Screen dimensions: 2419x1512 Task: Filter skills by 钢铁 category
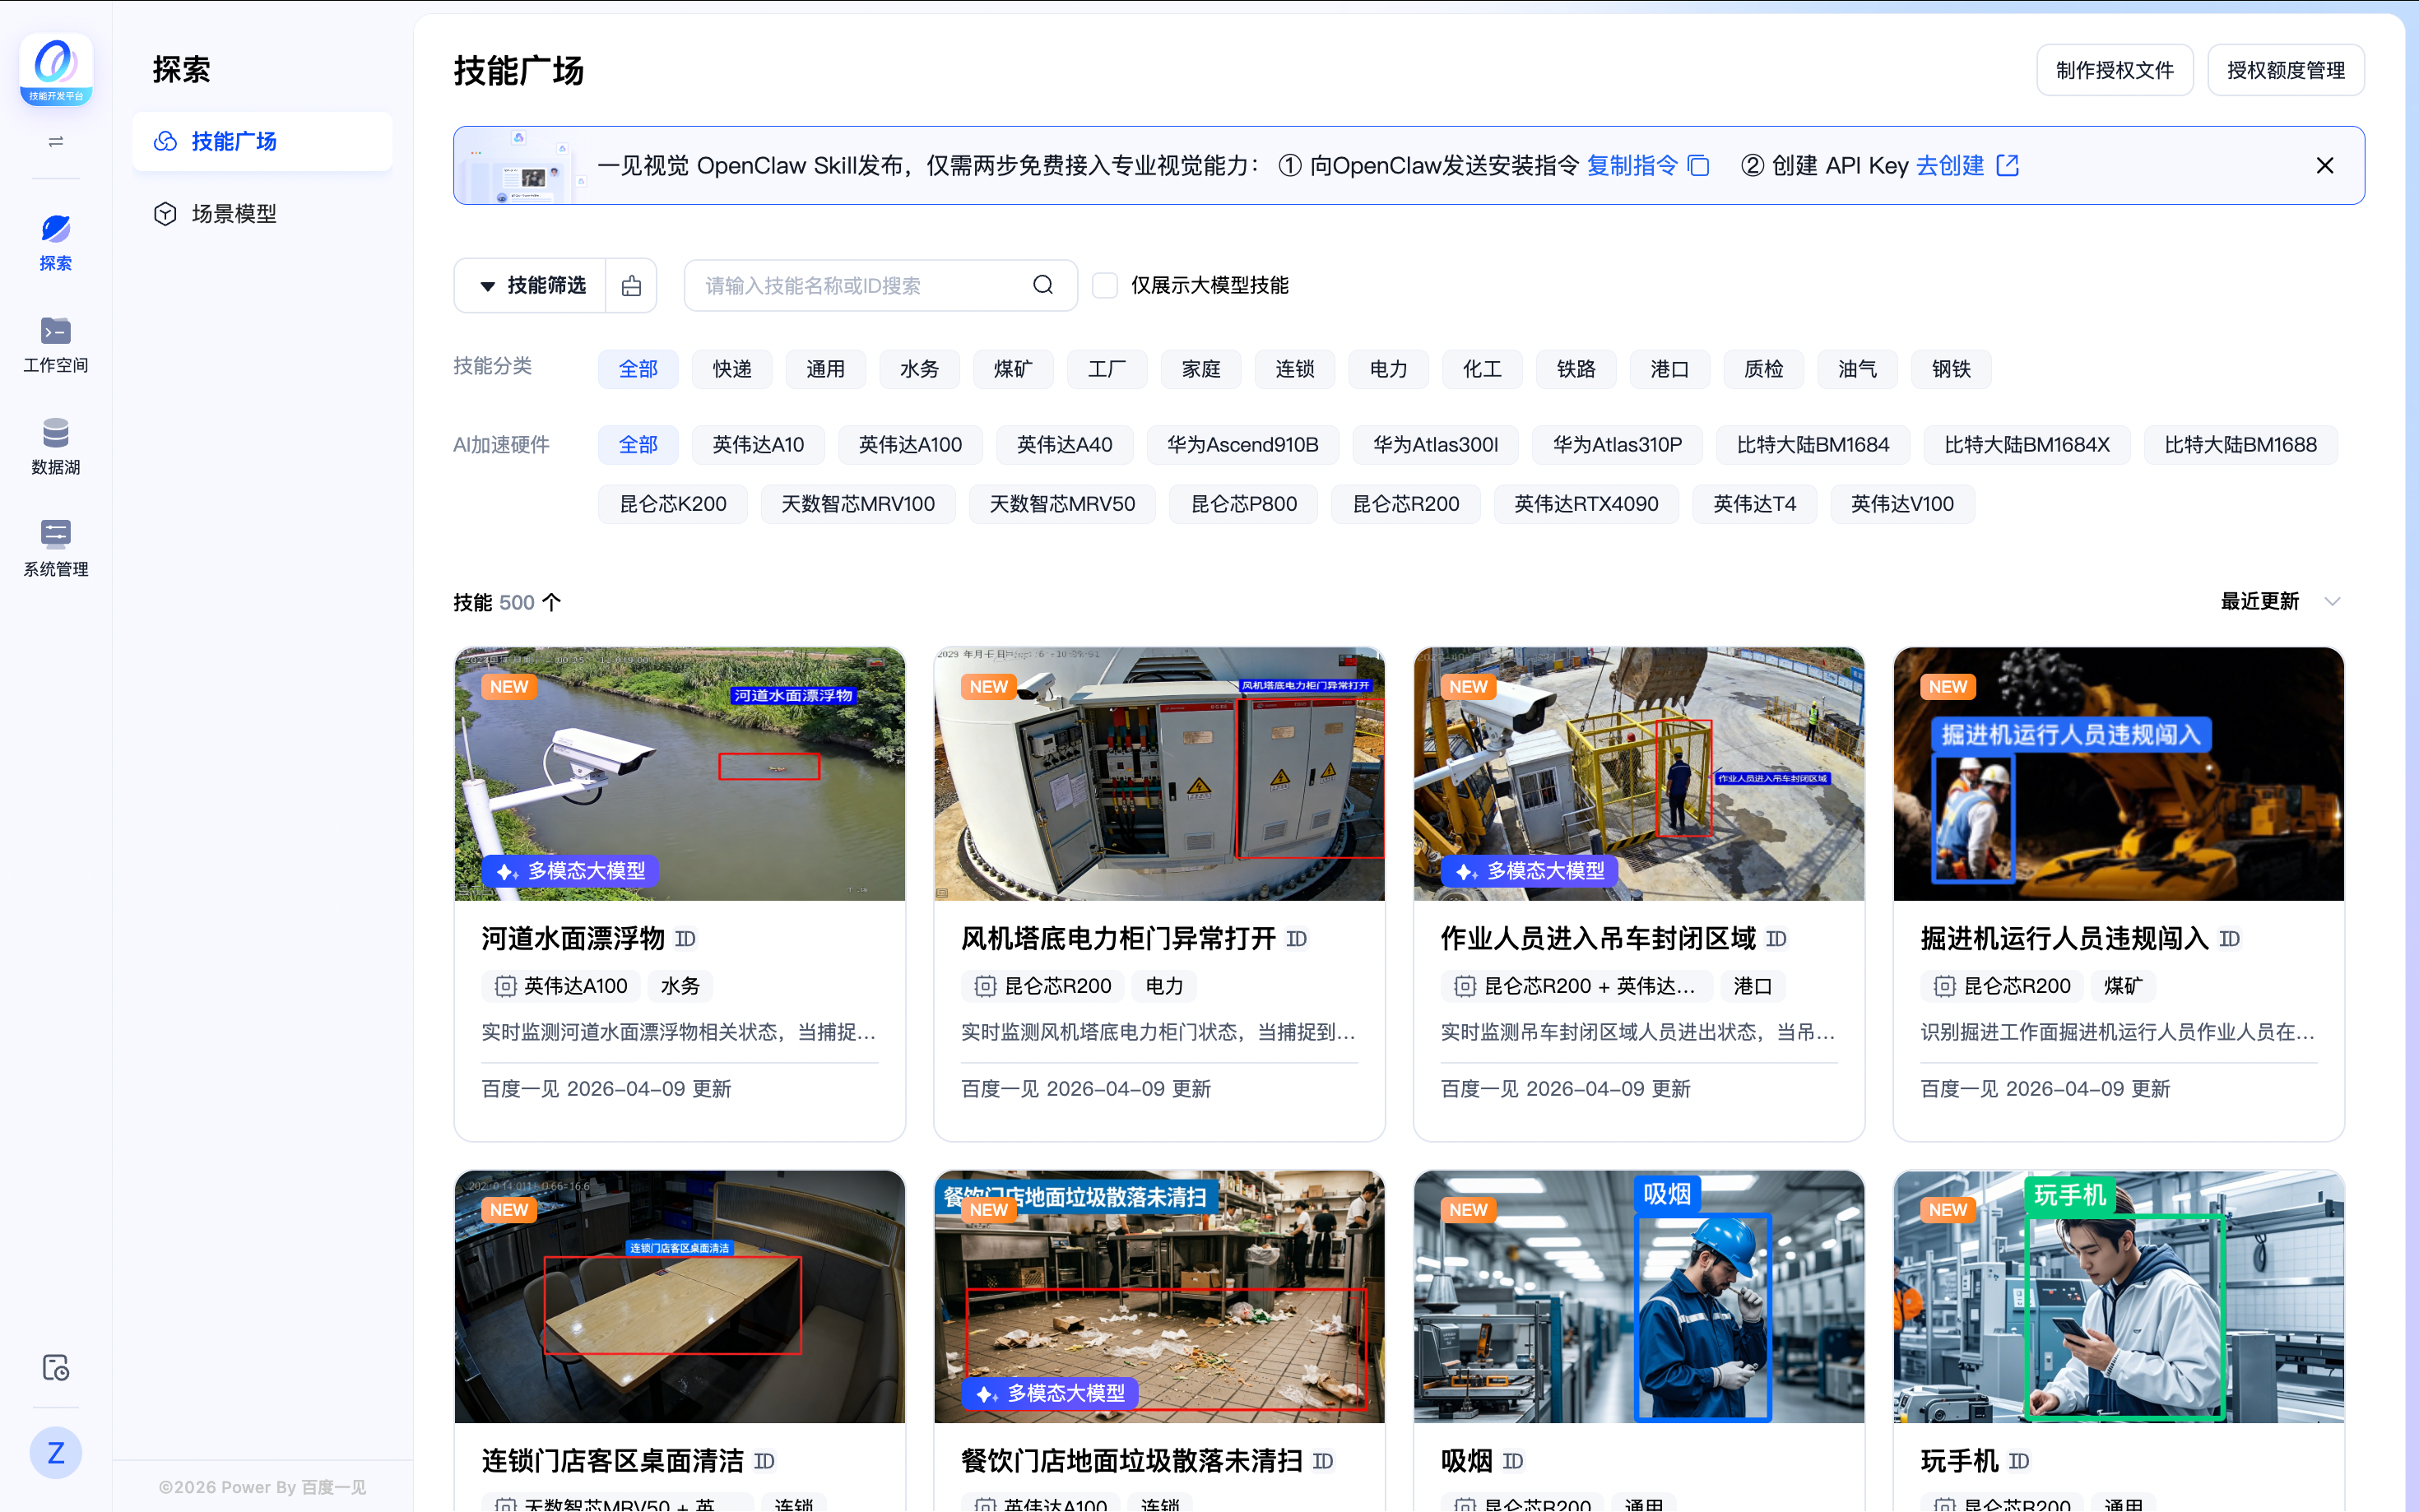pos(1950,369)
